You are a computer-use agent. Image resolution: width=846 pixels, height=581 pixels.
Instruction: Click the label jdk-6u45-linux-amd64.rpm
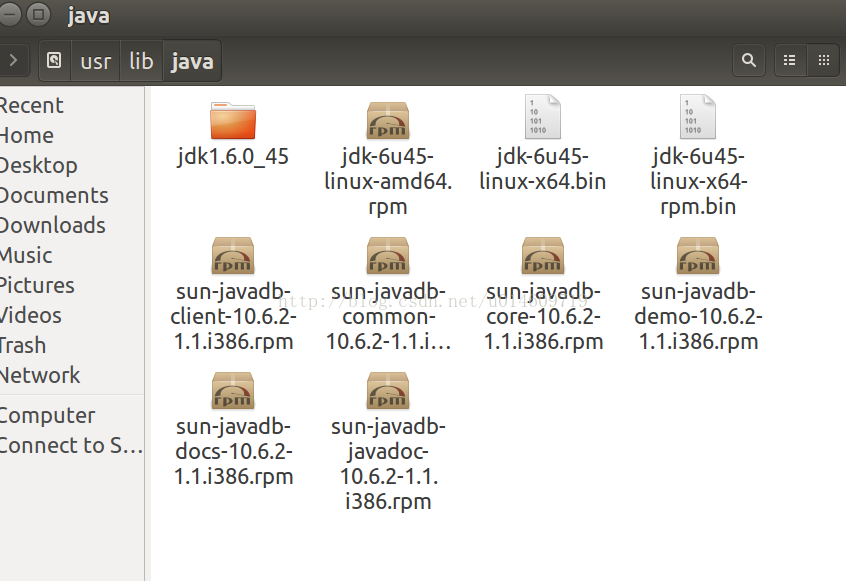click(388, 182)
